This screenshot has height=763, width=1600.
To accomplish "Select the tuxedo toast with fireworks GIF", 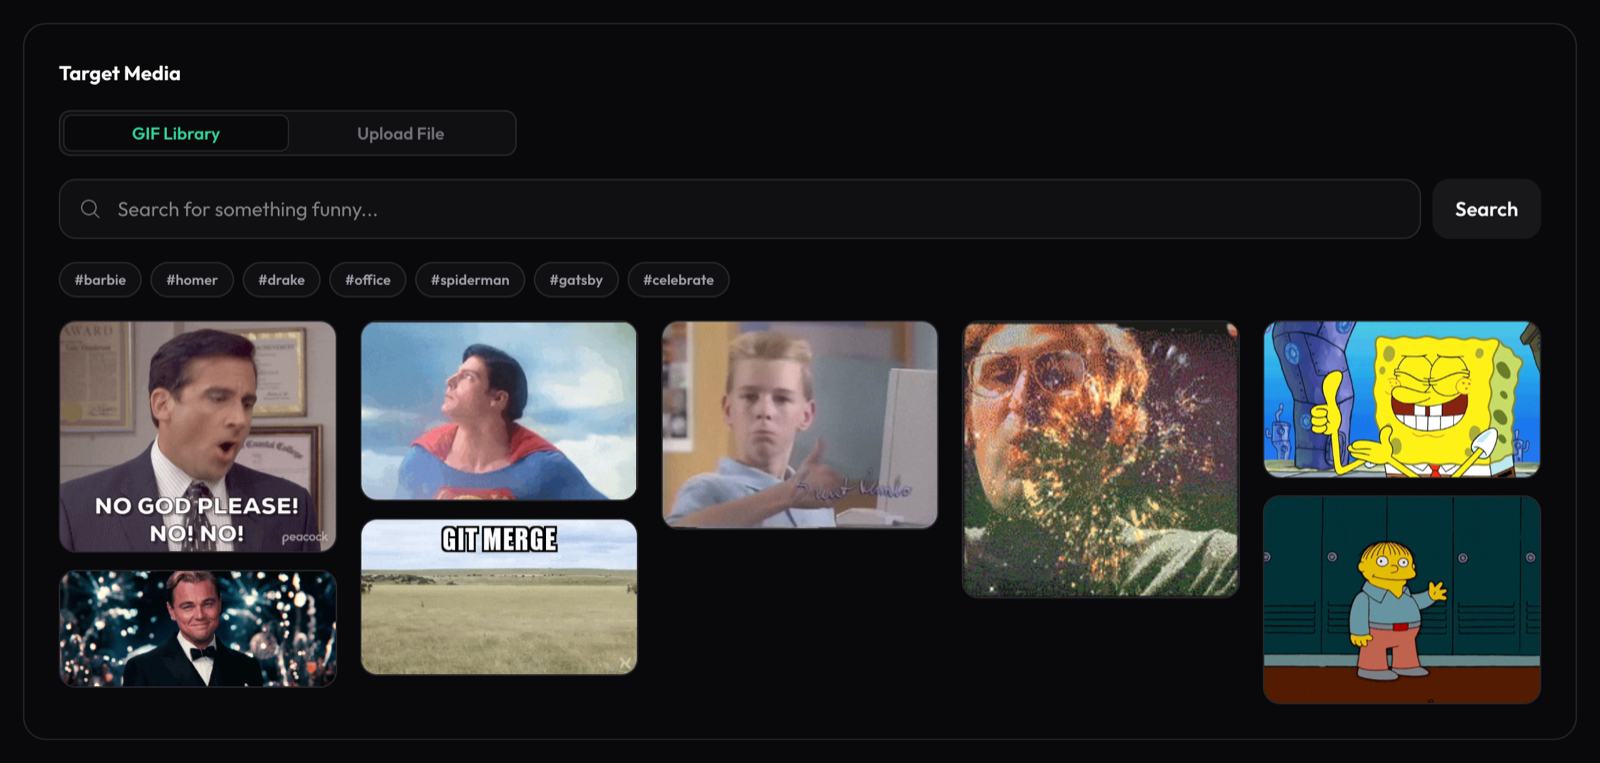I will 198,629.
